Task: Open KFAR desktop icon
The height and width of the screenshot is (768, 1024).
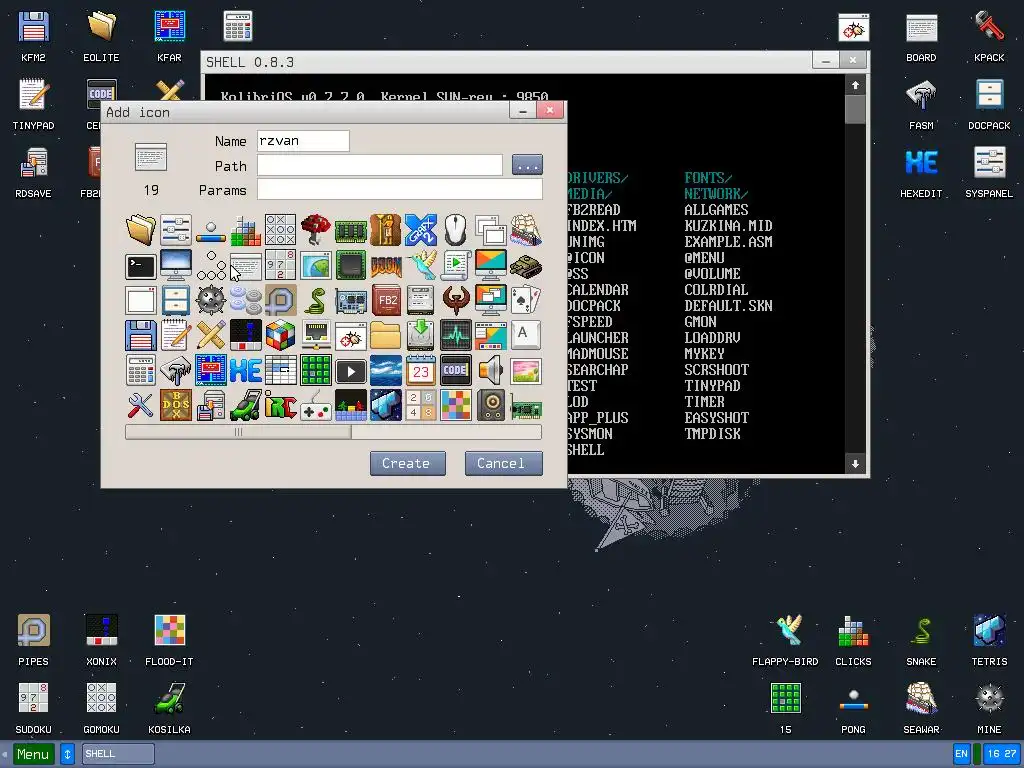Action: (169, 36)
